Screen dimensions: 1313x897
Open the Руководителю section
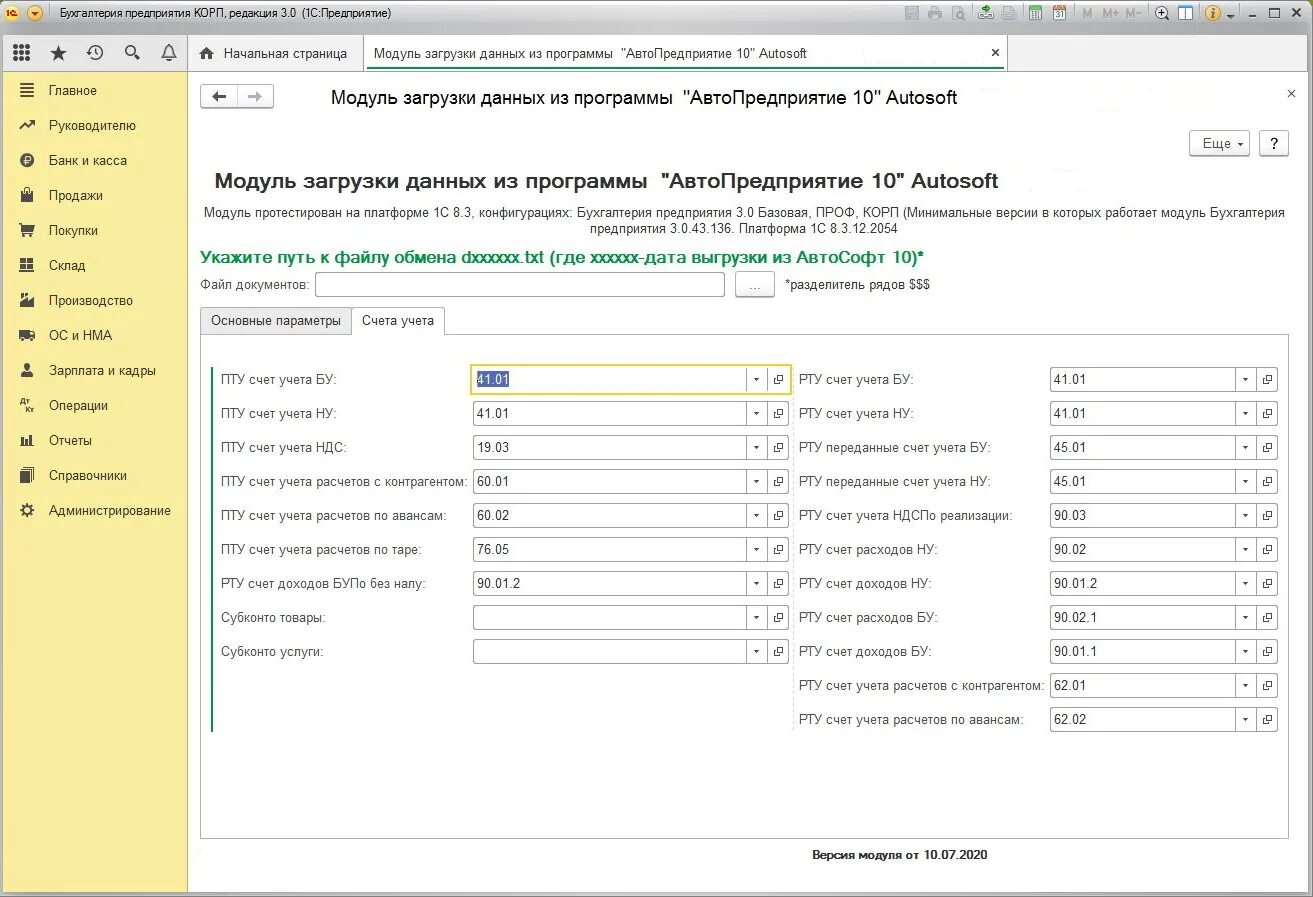point(92,126)
